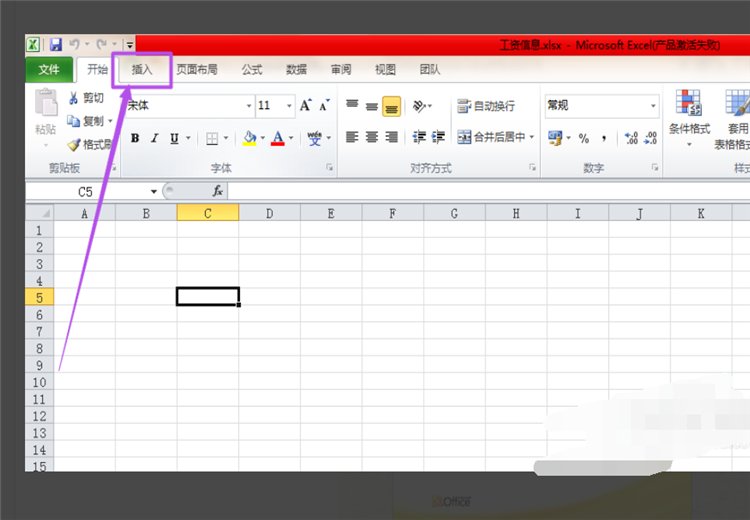Cut selection with the scissors button
The width and height of the screenshot is (750, 520).
coord(86,98)
